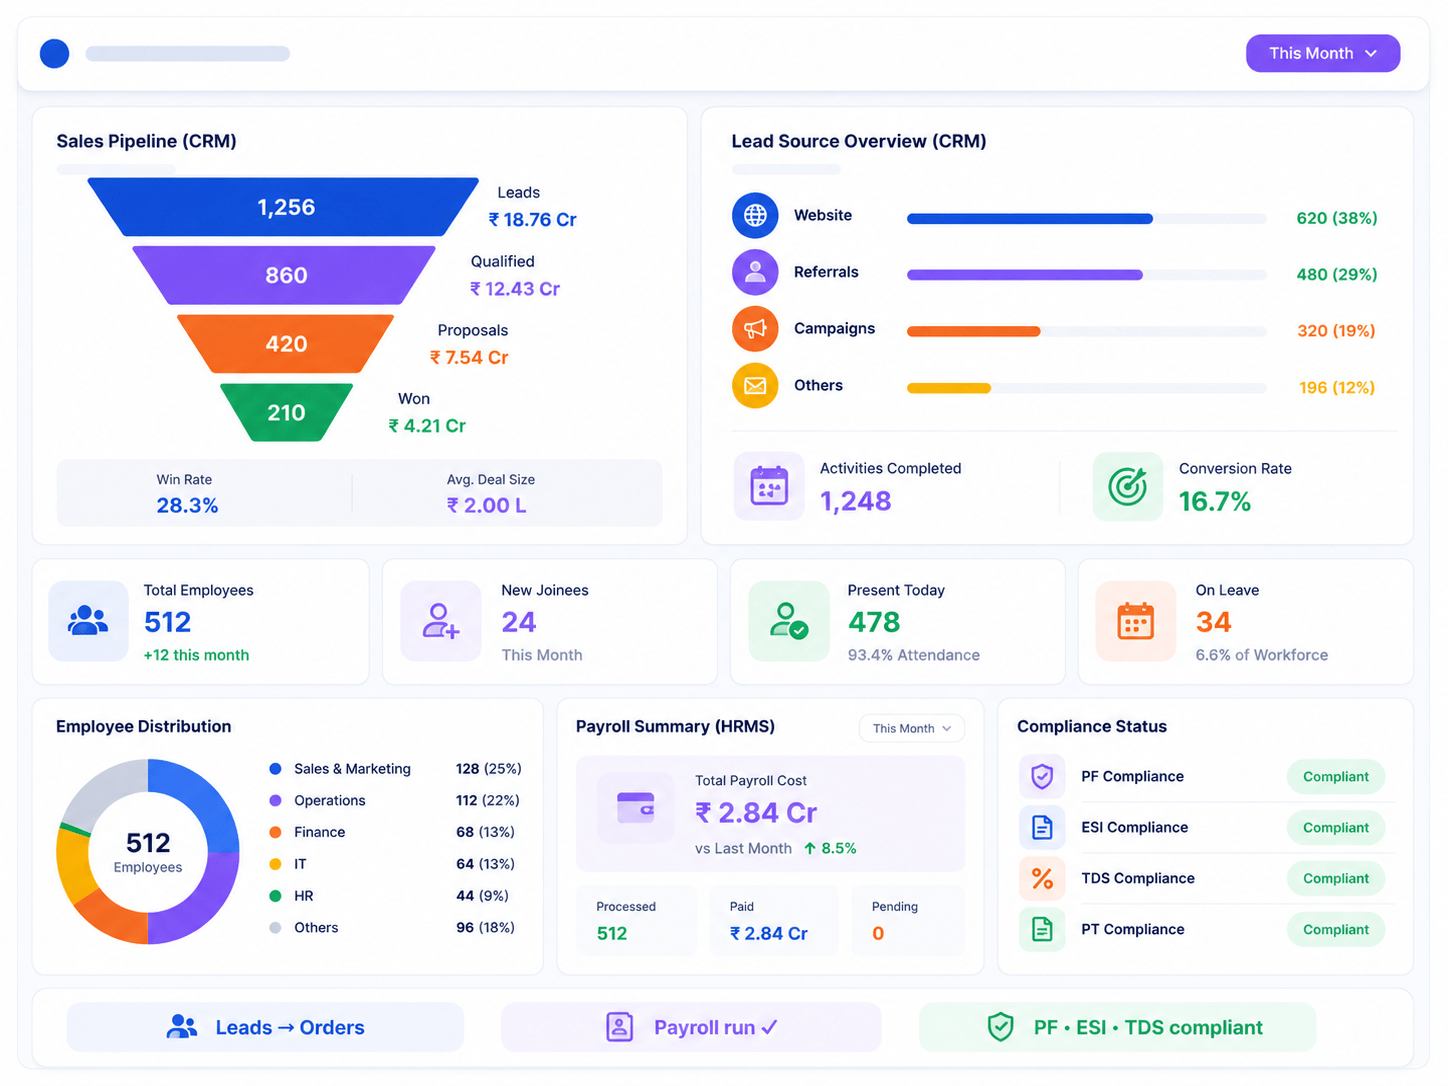This screenshot has width=1448, height=1086.
Task: Click the Referrals person icon
Action: 755,272
